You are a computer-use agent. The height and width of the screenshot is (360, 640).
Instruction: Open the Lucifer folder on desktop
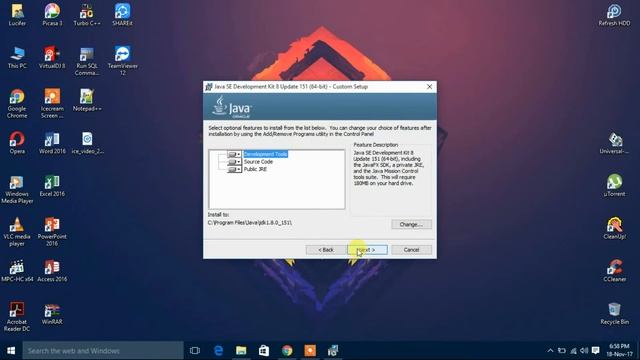pyautogui.click(x=17, y=15)
